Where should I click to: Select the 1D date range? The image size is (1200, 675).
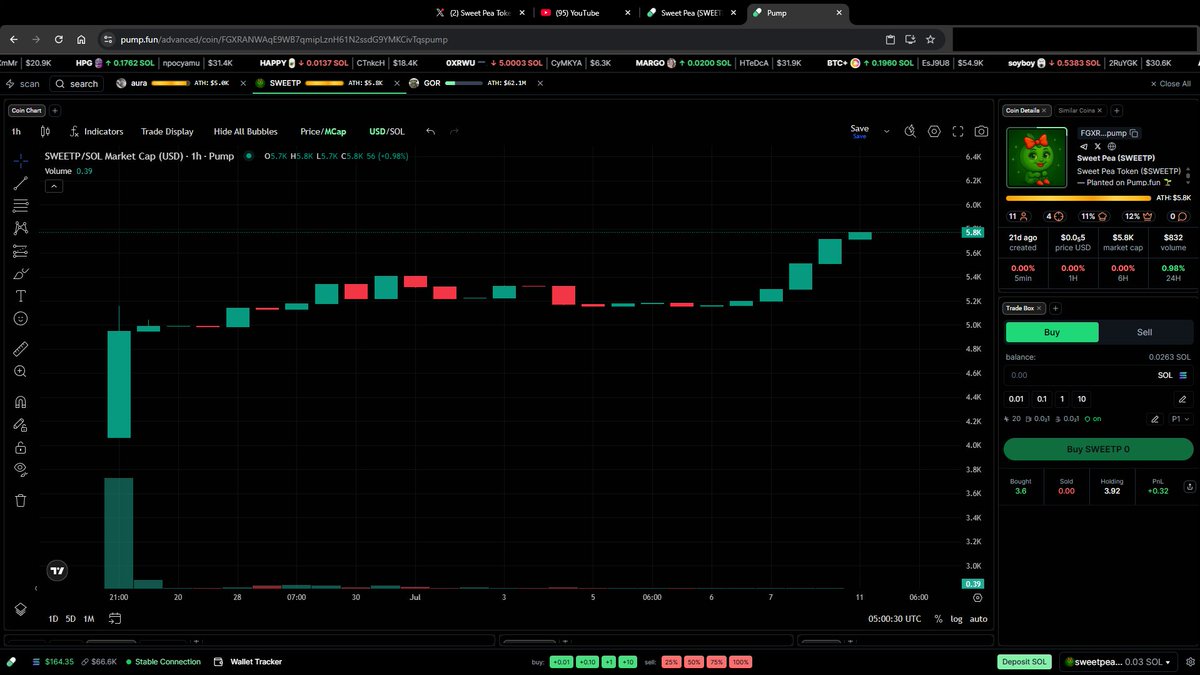pyautogui.click(x=53, y=619)
